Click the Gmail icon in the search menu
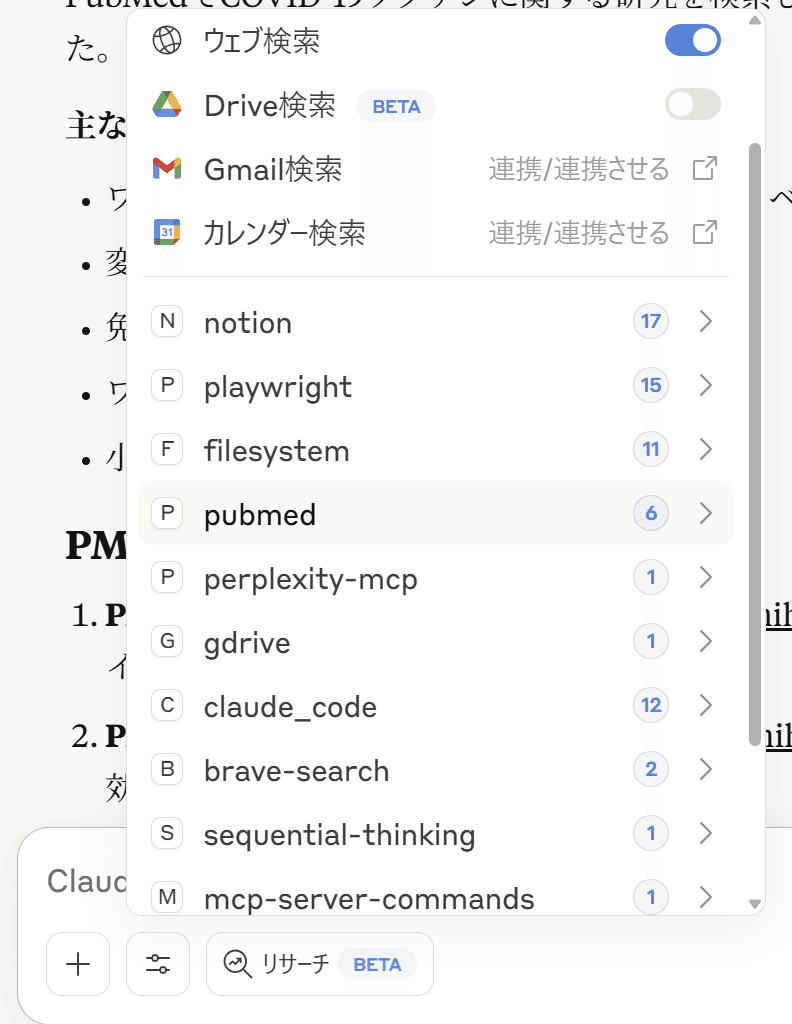Screen dimensions: 792x1024 pos(168,168)
